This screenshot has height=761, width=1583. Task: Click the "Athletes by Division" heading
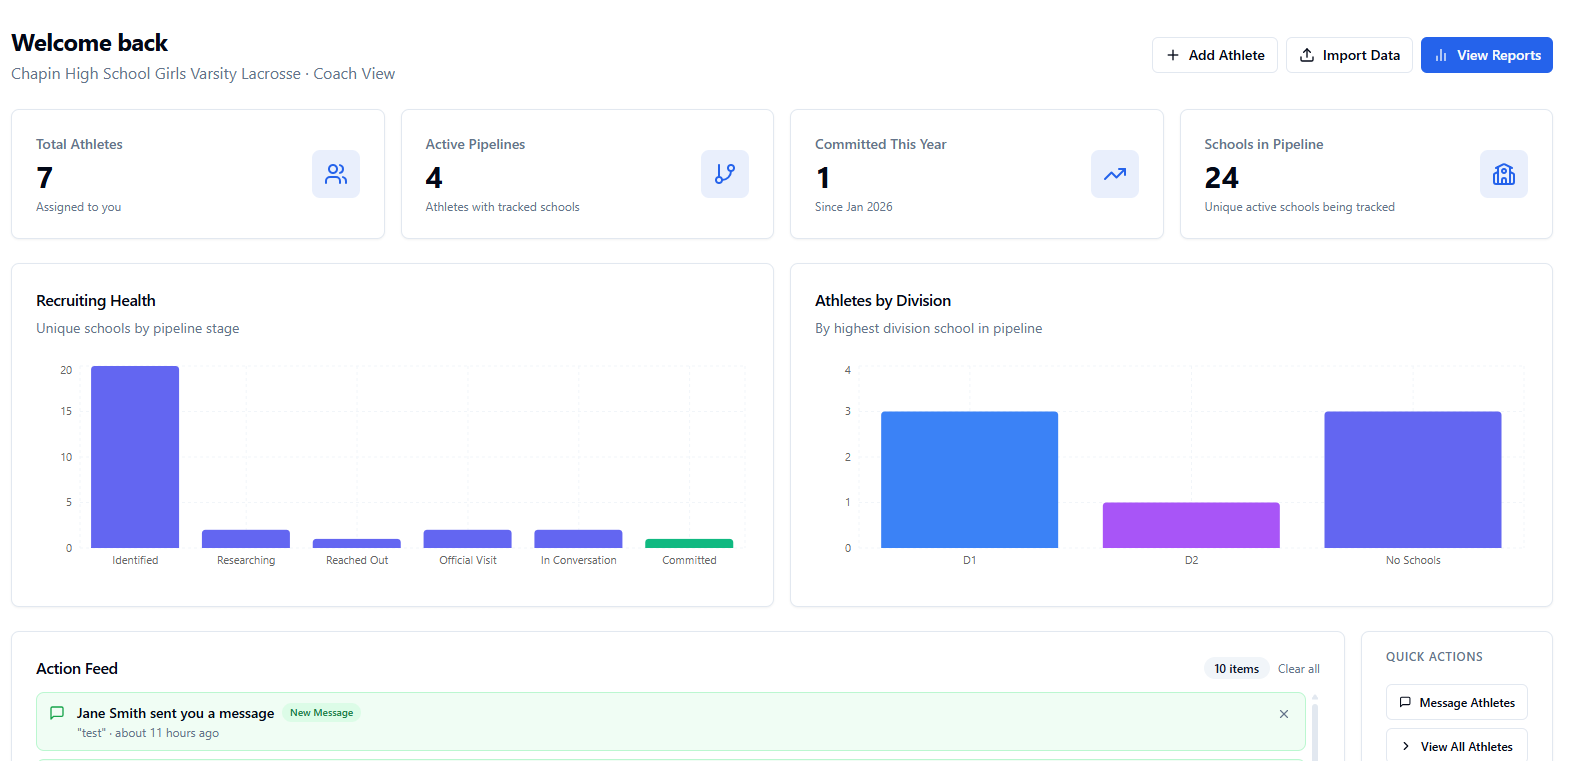coord(883,301)
